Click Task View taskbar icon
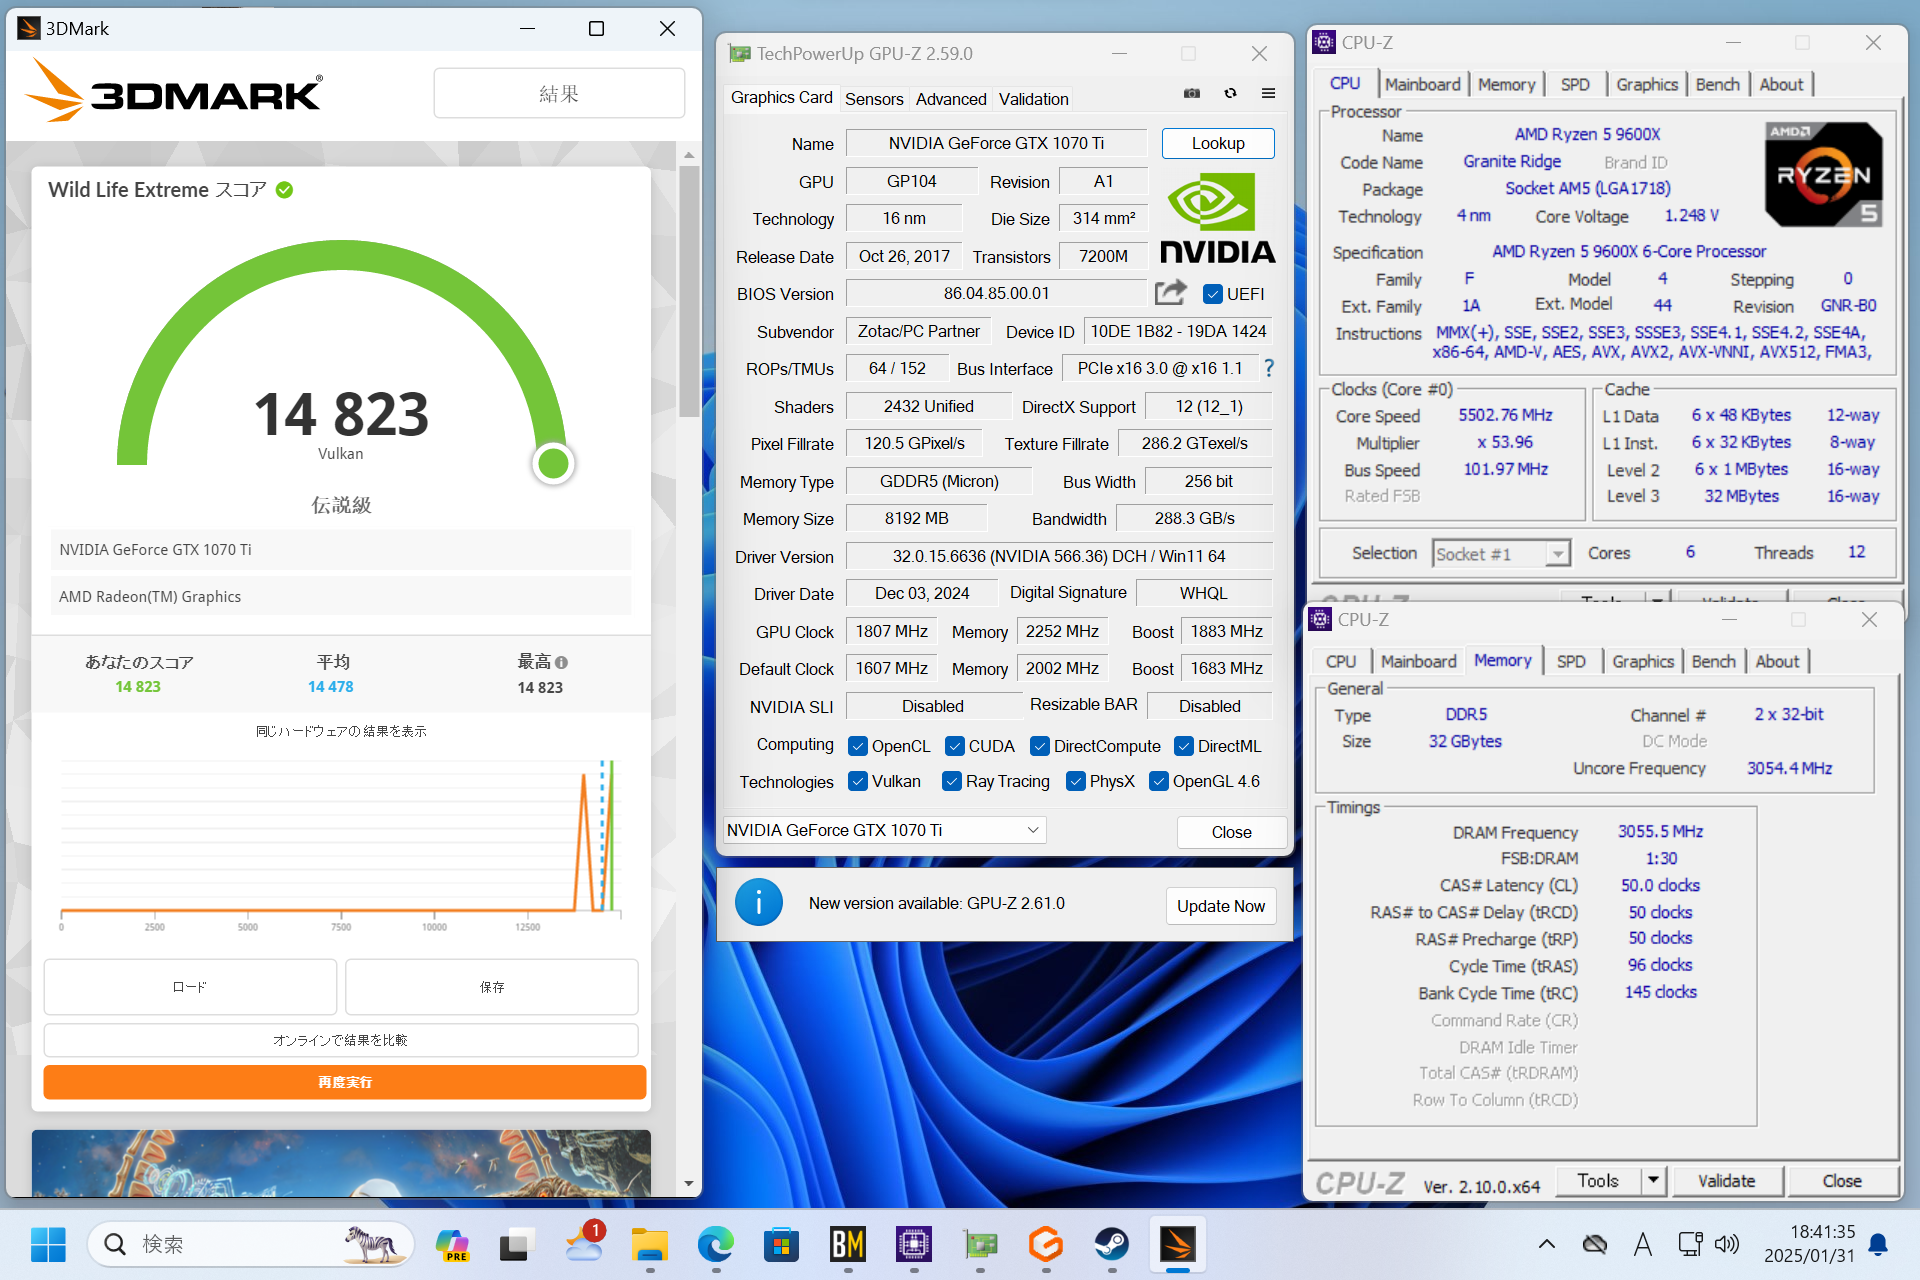Viewport: 1920px width, 1280px height. [x=516, y=1244]
